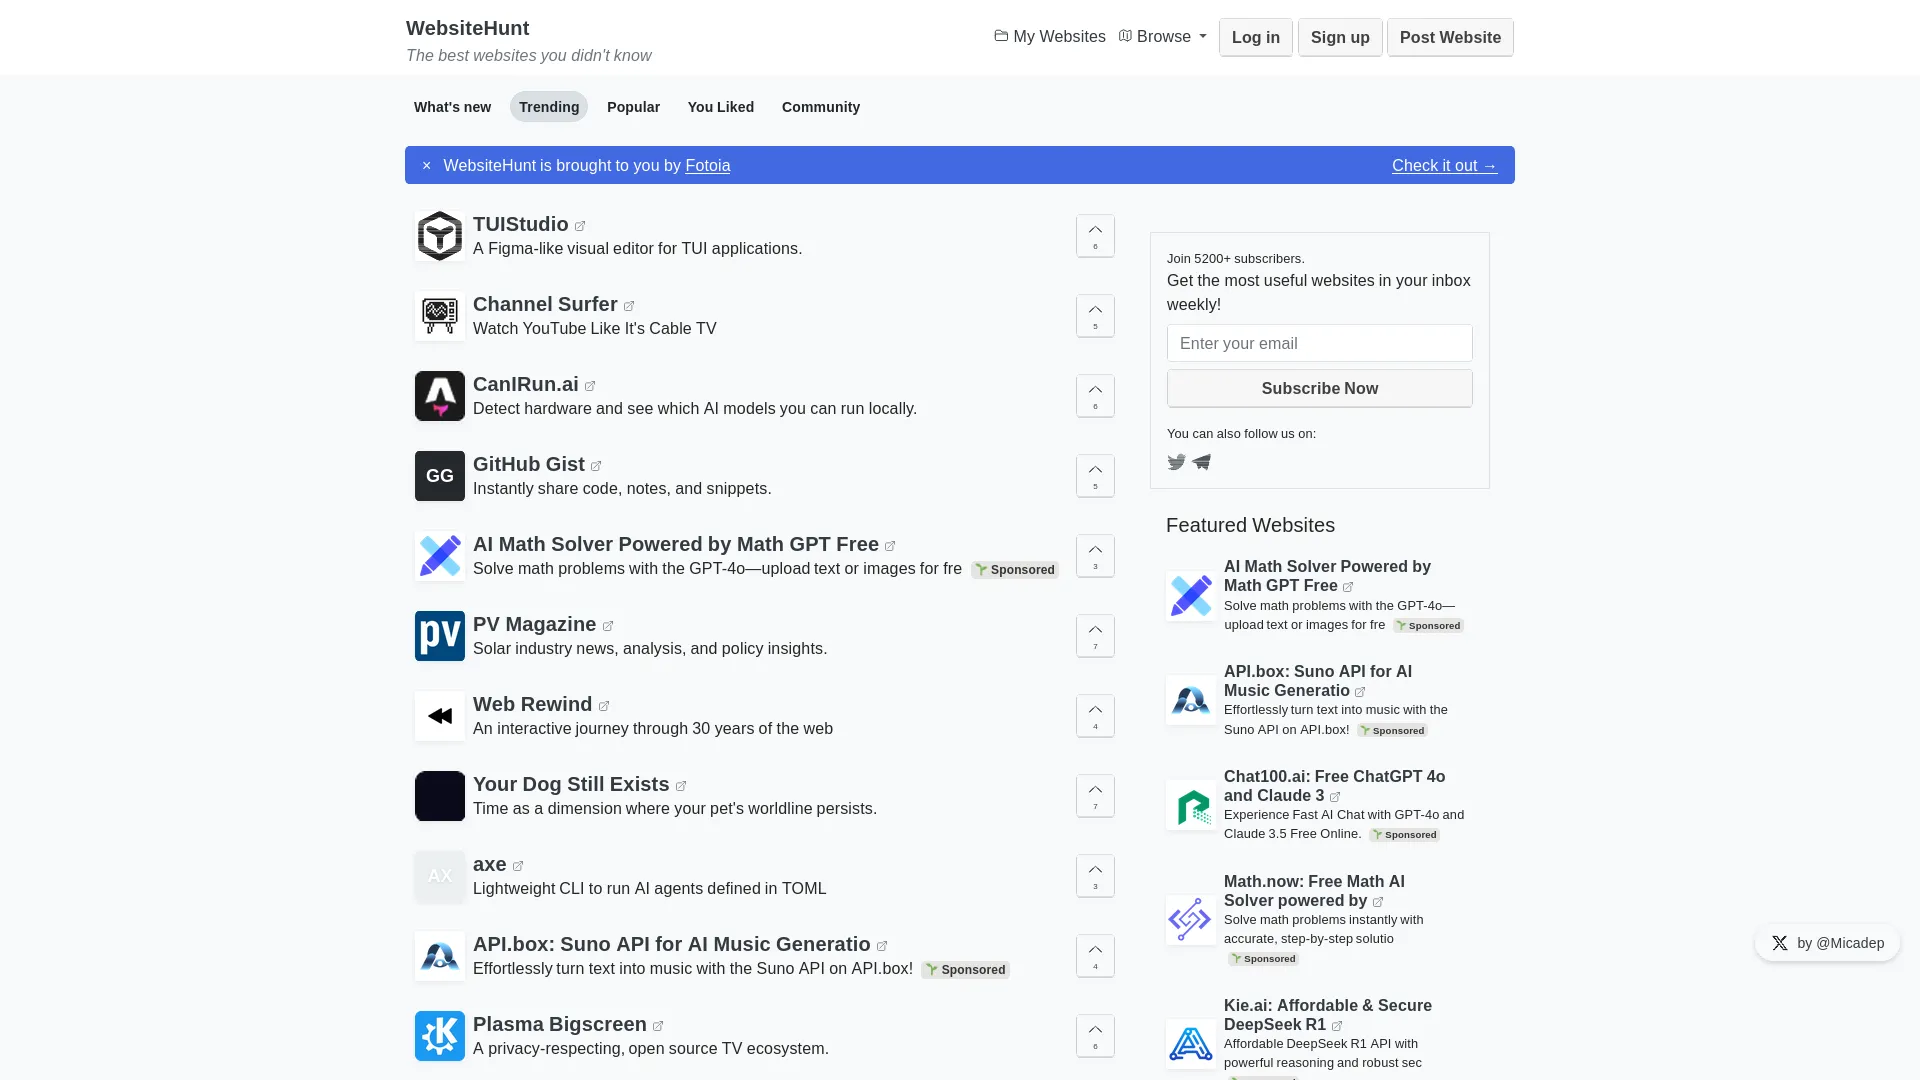Image resolution: width=1920 pixels, height=1080 pixels.
Task: Open the Plasma Bigscreen title link
Action: click(560, 1024)
